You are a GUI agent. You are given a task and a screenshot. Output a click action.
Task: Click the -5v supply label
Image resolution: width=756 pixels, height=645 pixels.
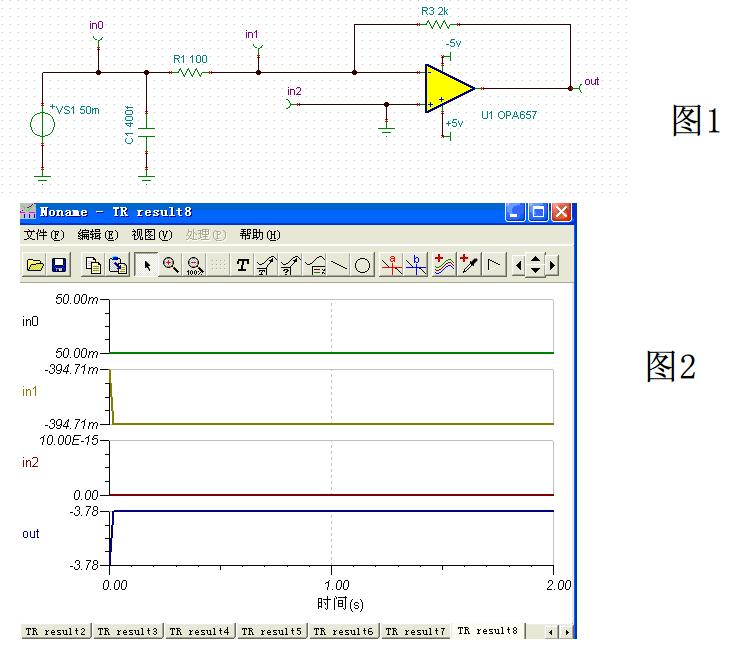pos(453,43)
